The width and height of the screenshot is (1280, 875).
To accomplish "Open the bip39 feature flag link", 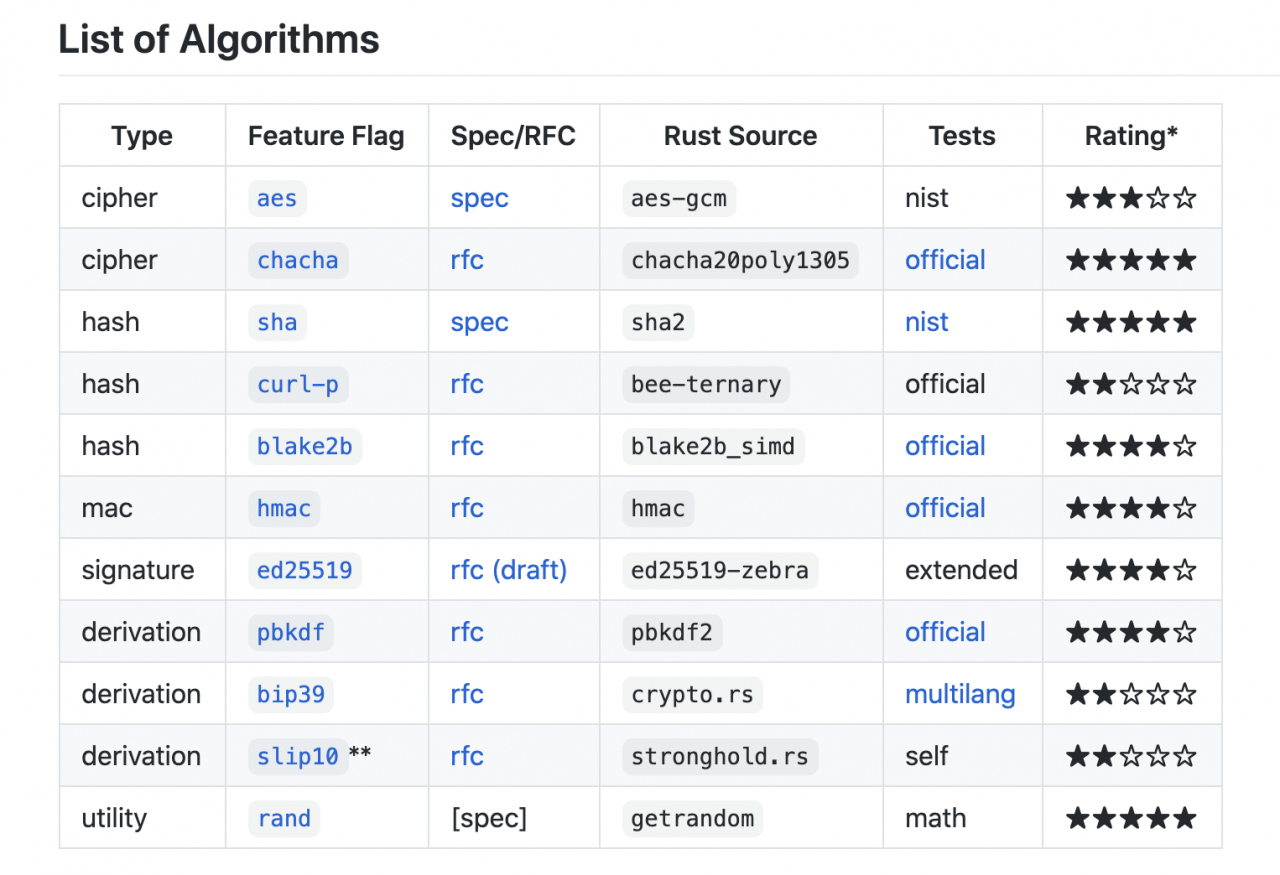I will [x=291, y=694].
